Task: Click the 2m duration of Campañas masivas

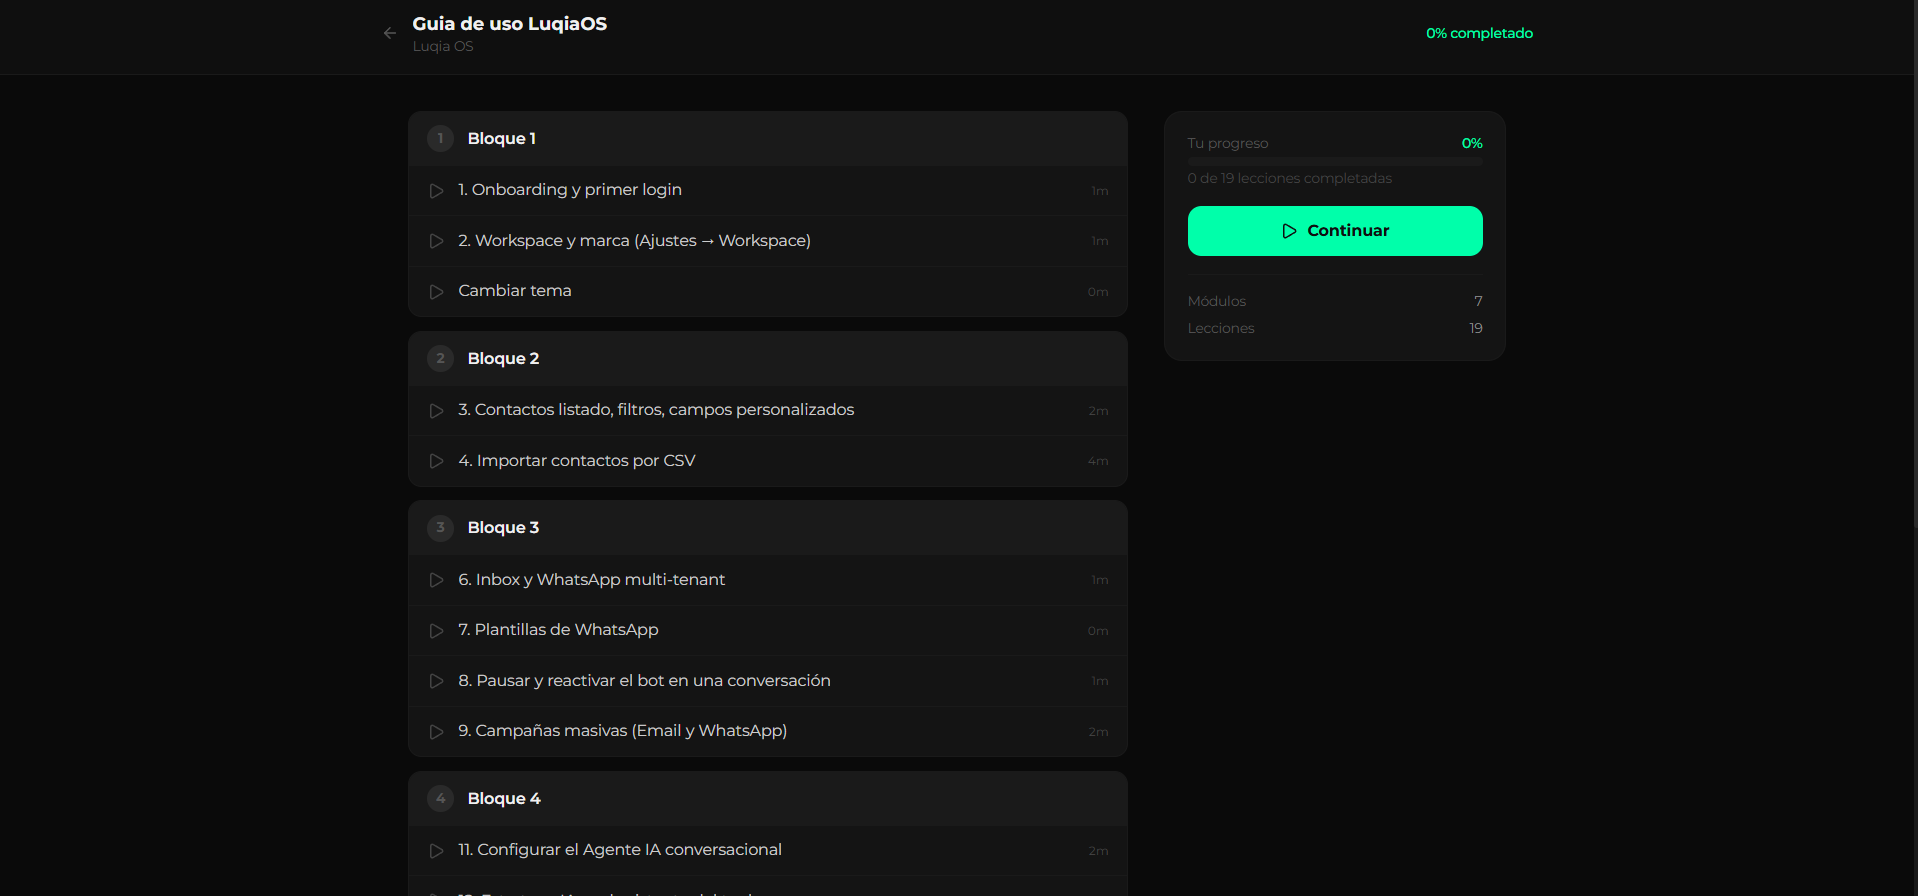Action: (1098, 732)
